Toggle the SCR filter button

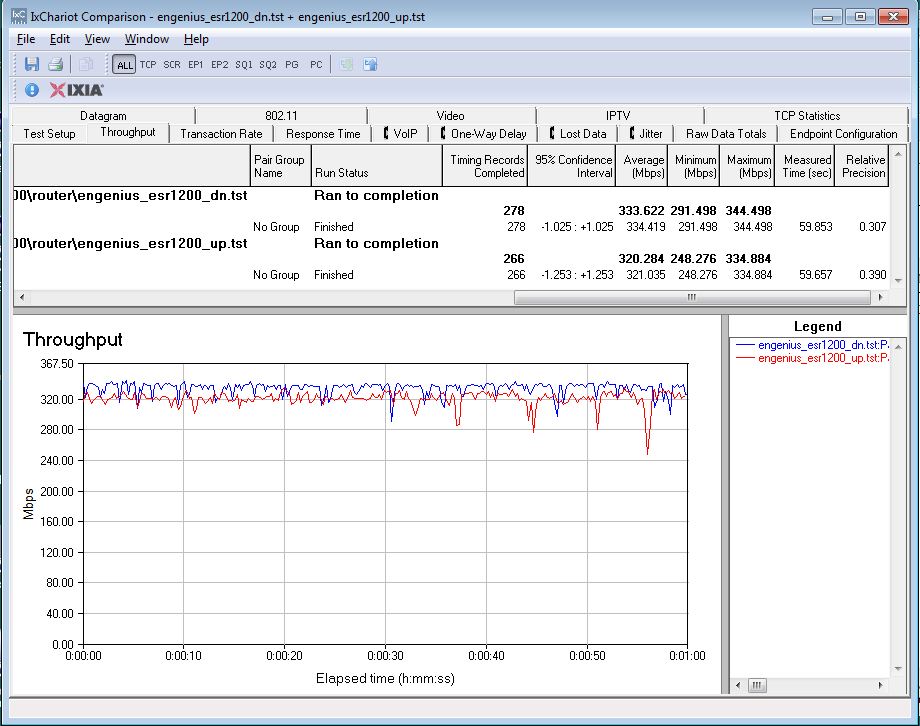tap(172, 65)
